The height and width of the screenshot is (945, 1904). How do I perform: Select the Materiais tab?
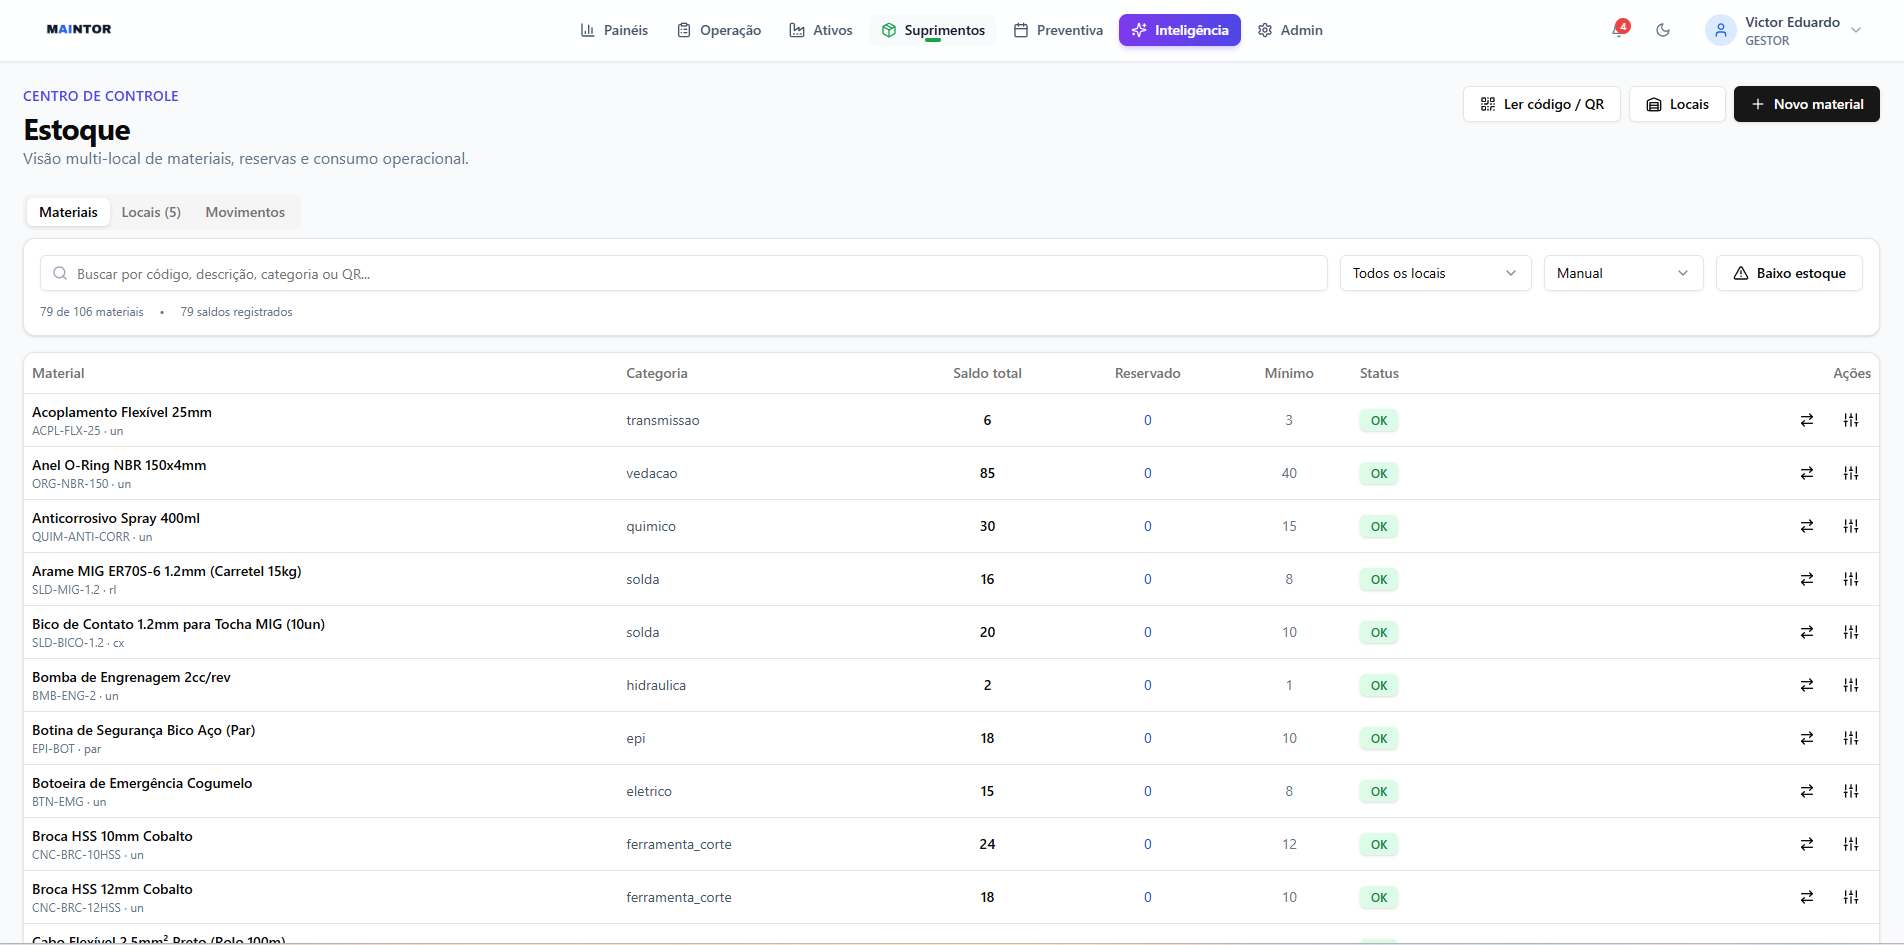coord(68,212)
